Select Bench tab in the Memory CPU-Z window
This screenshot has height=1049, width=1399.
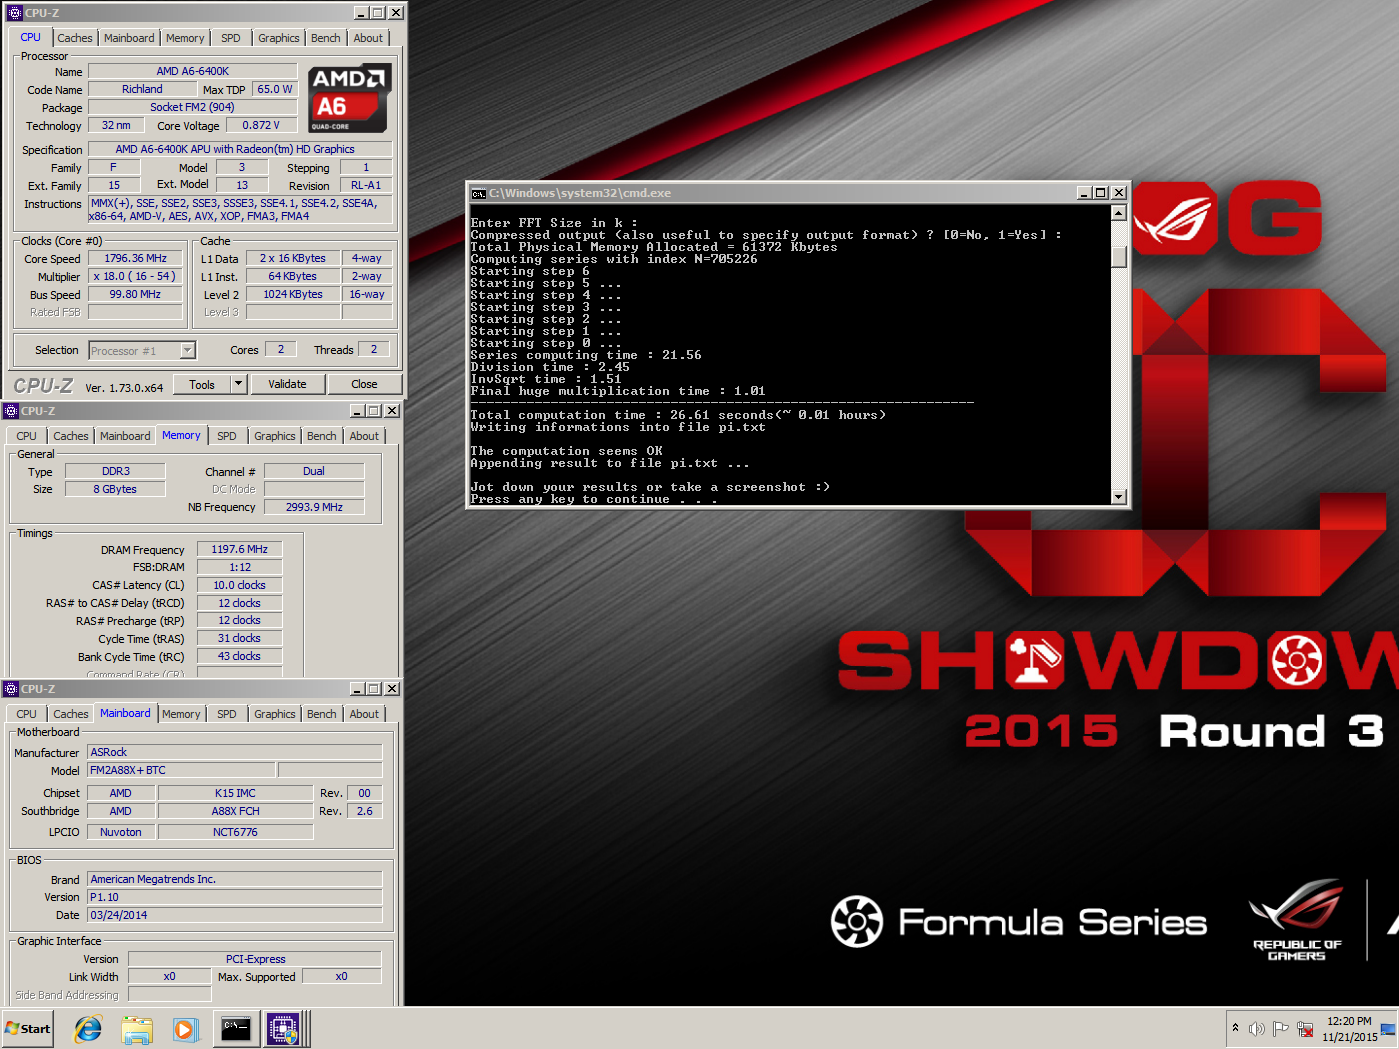pos(322,436)
